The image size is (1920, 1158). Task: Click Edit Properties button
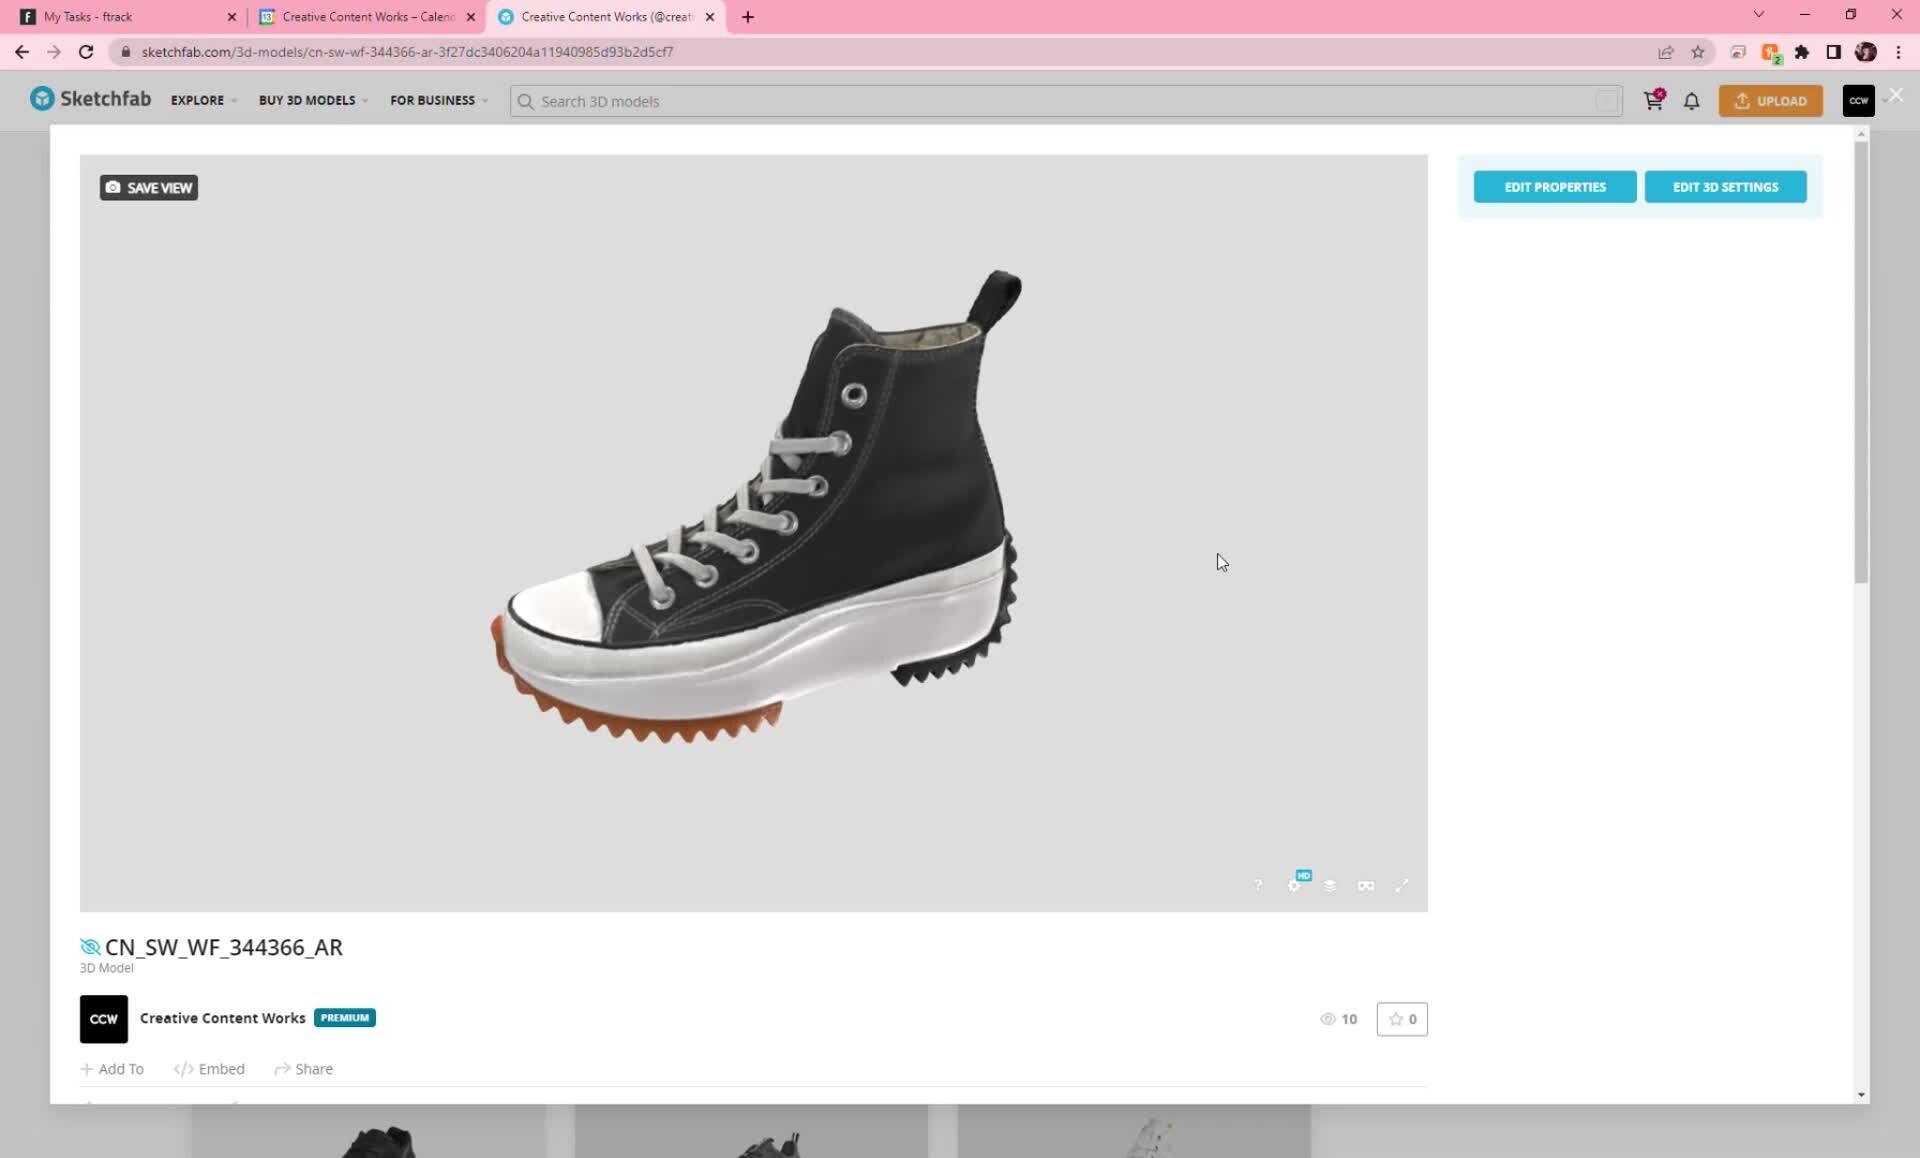click(1555, 187)
